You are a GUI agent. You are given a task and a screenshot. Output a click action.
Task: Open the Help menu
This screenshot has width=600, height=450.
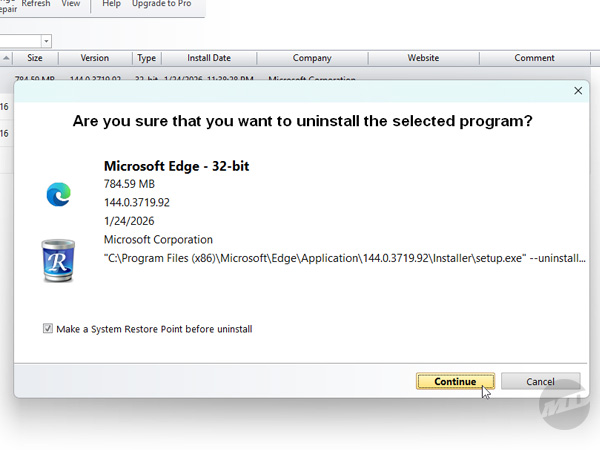tap(111, 4)
